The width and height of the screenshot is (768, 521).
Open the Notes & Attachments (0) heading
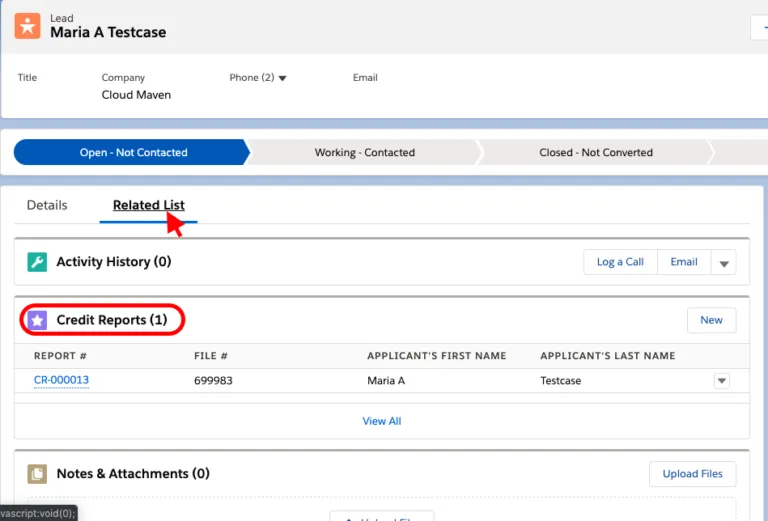[x=133, y=474]
